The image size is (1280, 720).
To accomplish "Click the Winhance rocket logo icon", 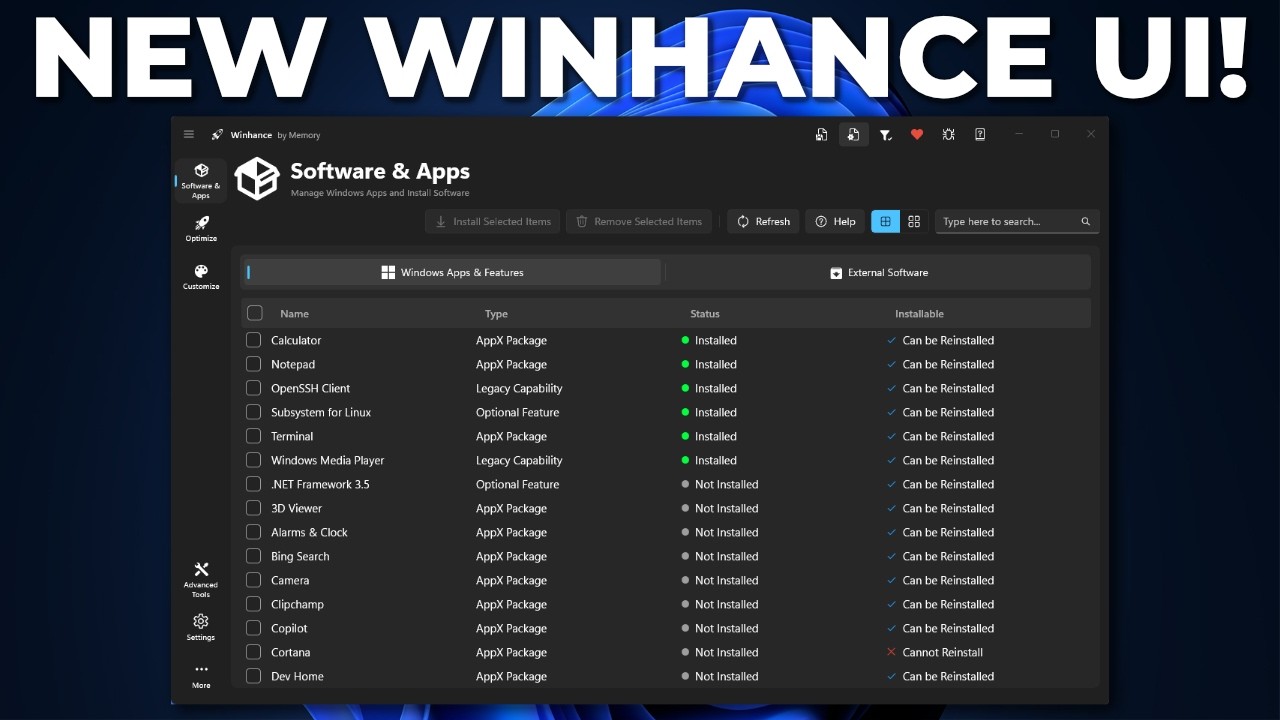I will pyautogui.click(x=217, y=134).
